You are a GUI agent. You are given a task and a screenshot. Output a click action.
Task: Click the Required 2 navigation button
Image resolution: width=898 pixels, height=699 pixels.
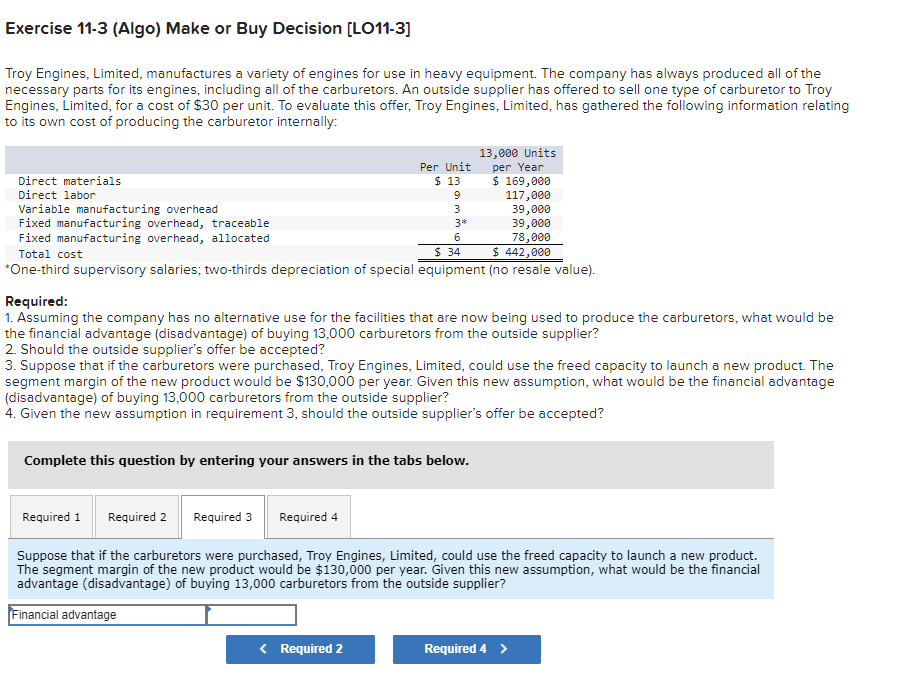click(300, 649)
